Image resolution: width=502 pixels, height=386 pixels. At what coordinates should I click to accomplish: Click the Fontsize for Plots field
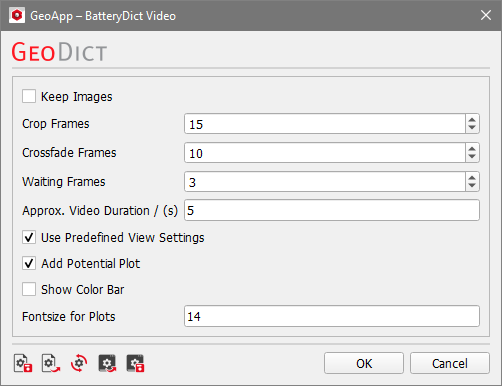(332, 316)
